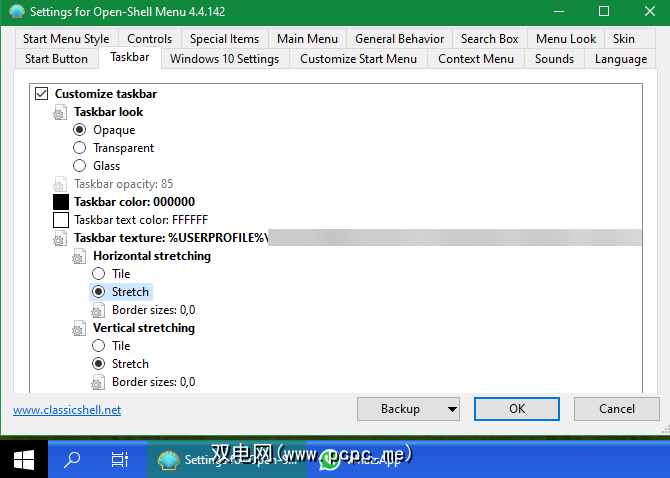Open the Menu Look tab
Viewport: 670px width, 478px height.
566,39
